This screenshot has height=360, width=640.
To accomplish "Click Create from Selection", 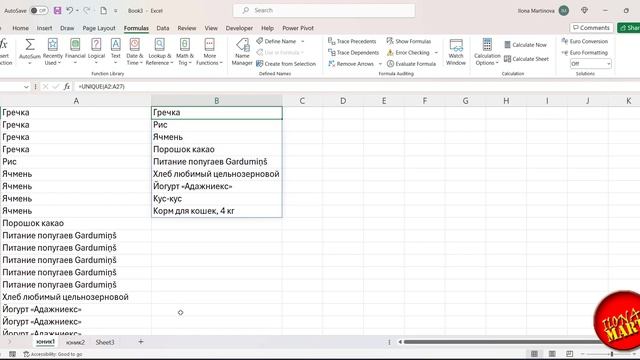I will click(286, 64).
